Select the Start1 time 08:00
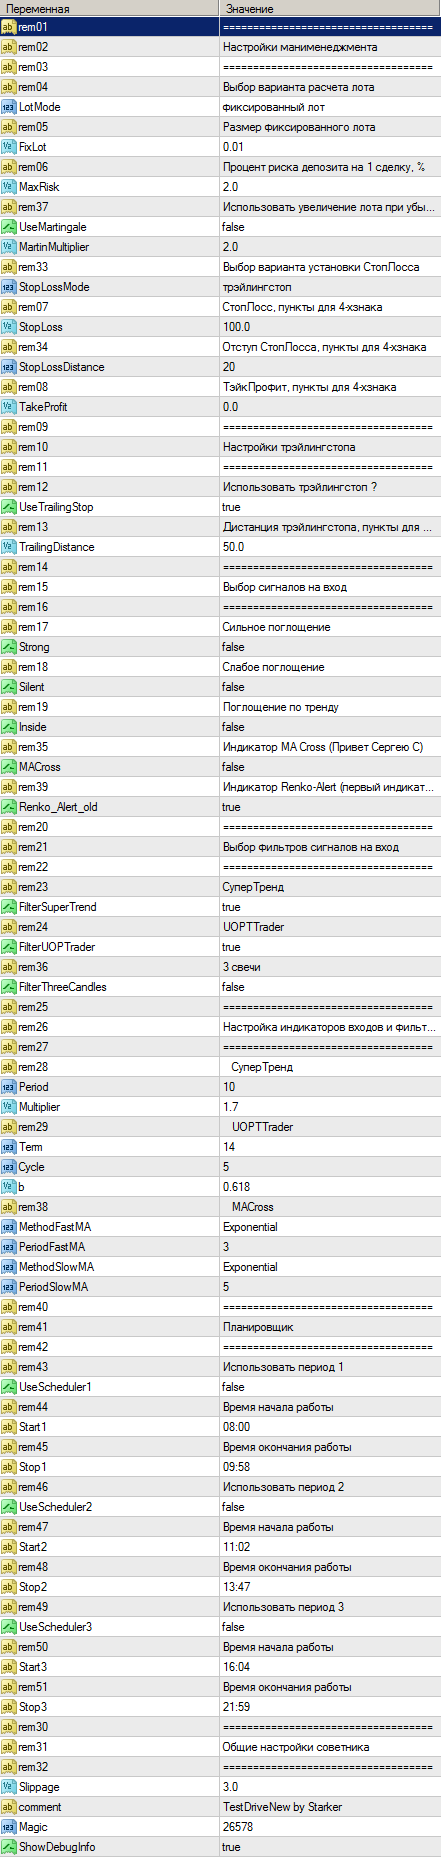This screenshot has width=441, height=1868. click(236, 1427)
